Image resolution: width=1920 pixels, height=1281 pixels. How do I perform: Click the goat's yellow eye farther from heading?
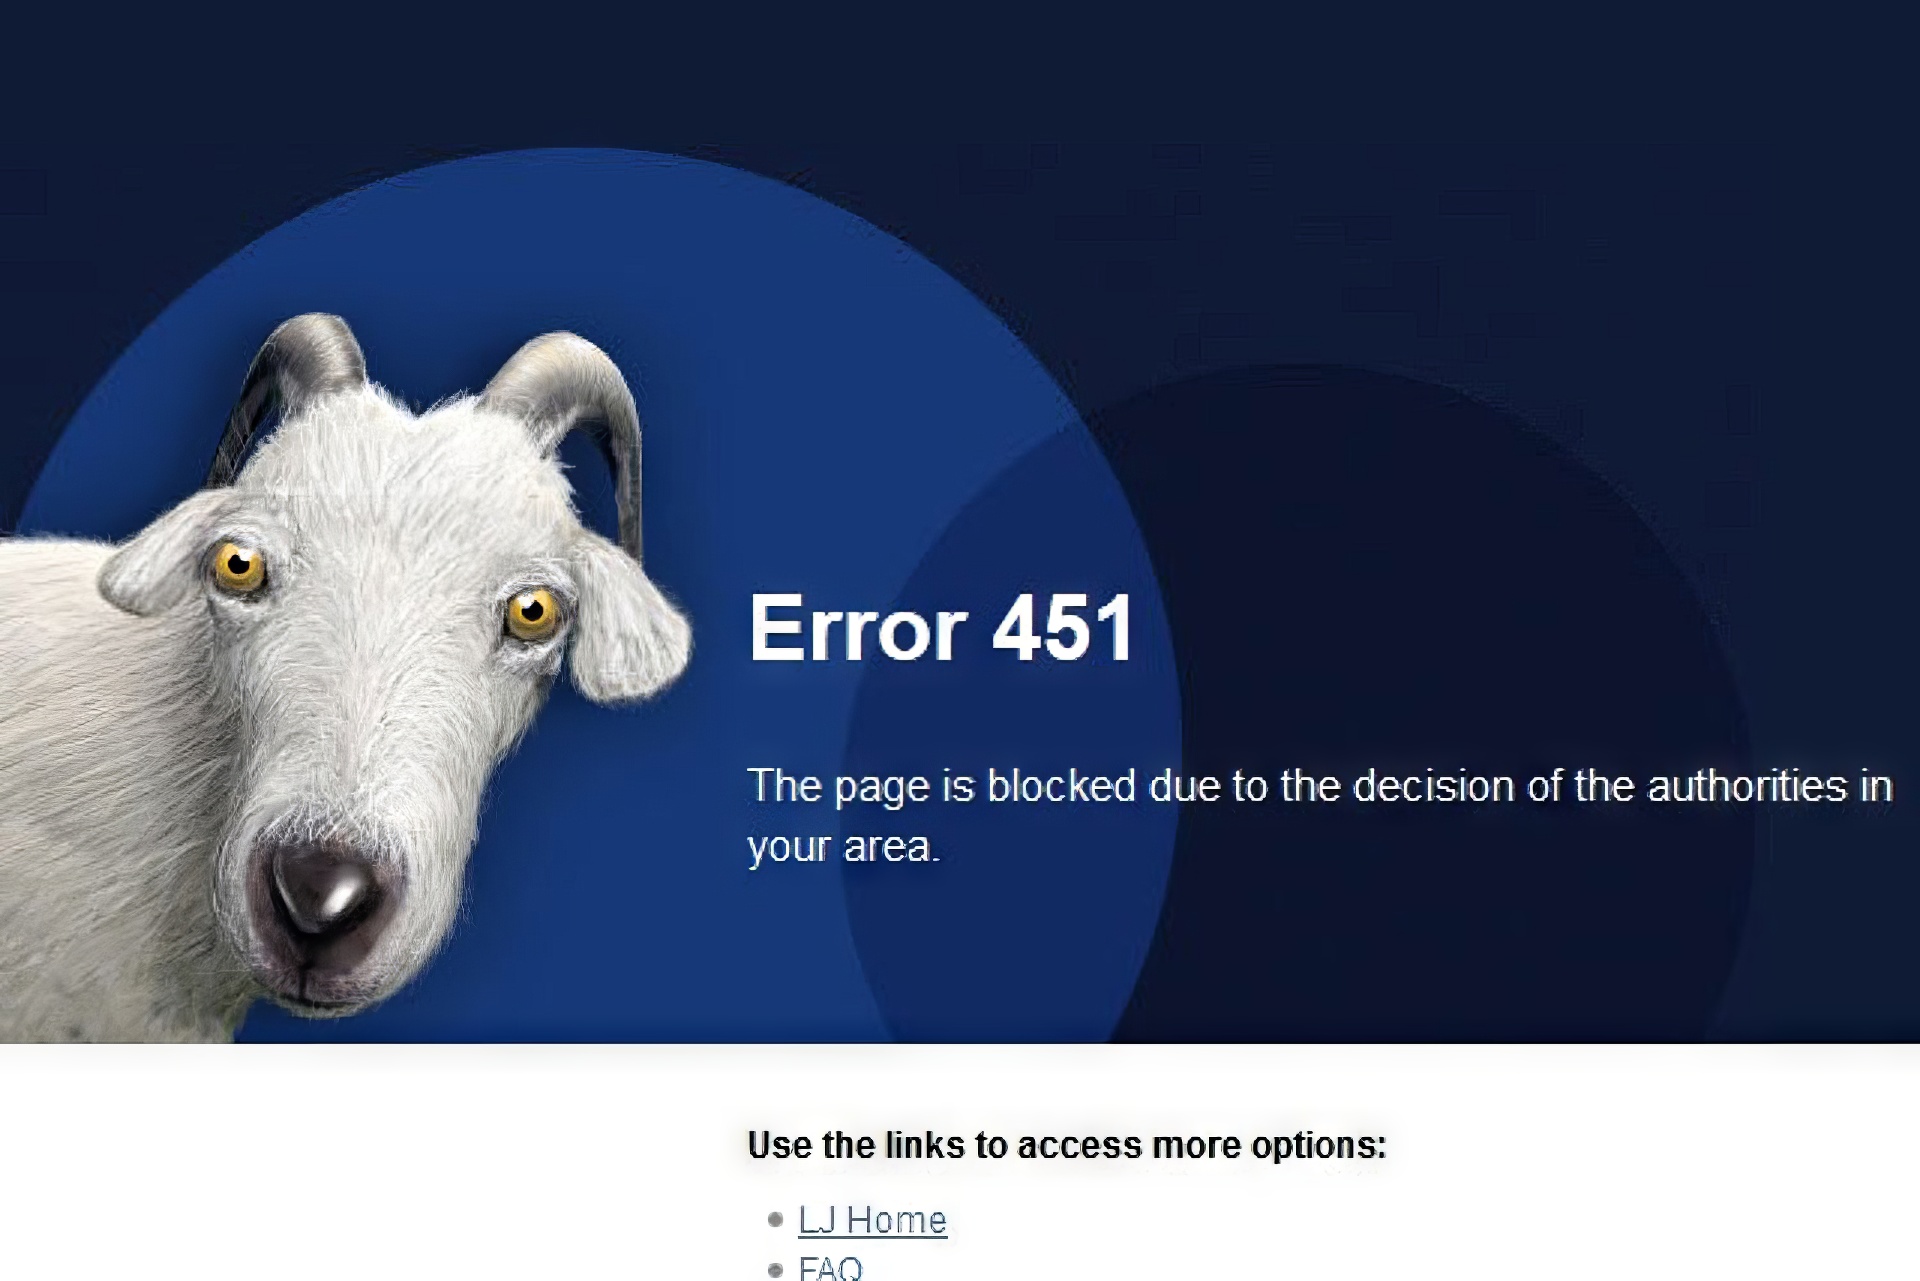click(239, 567)
